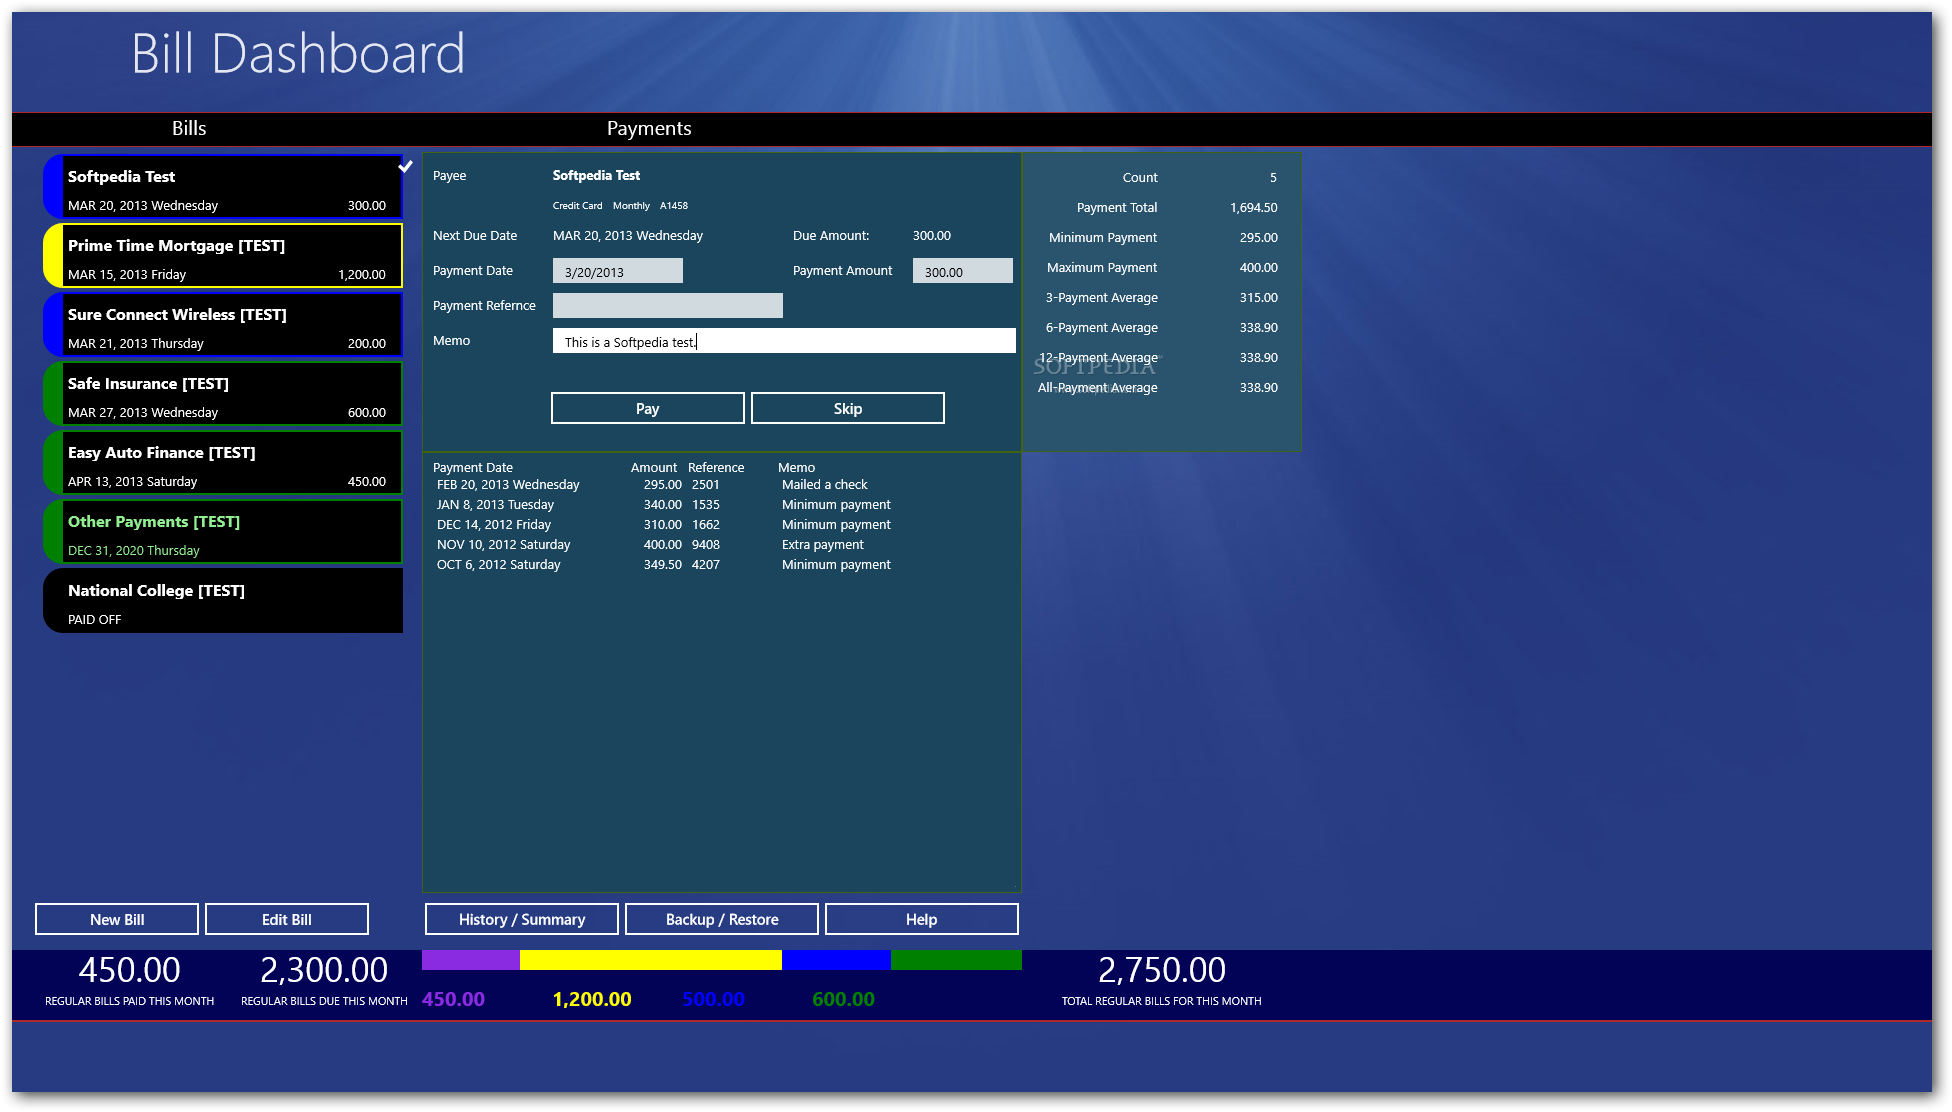Click the 3-Payment Average value 315.00
This screenshot has height=1112, width=1952.
(x=1259, y=298)
